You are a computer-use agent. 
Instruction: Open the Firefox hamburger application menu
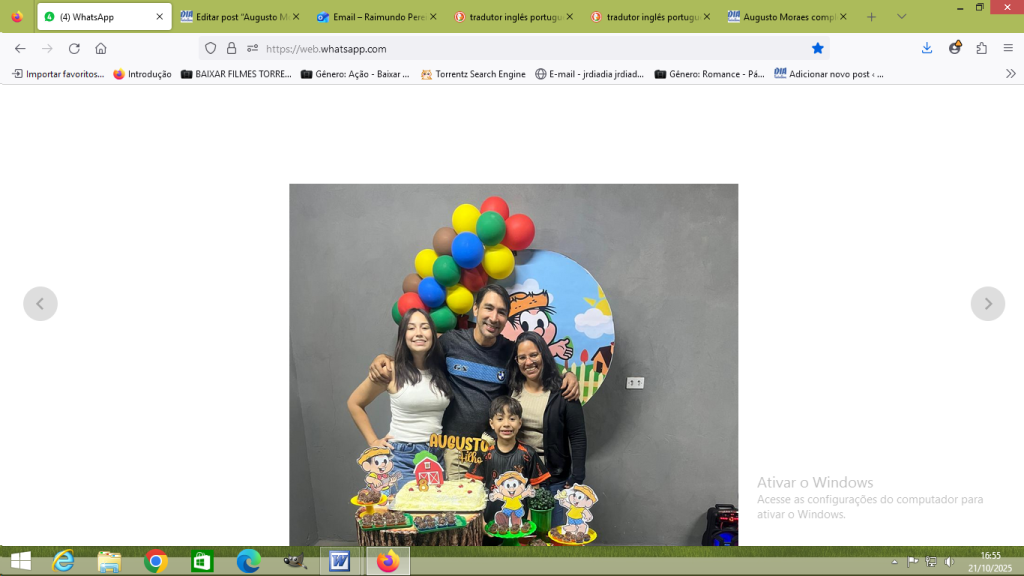tap(1008, 48)
